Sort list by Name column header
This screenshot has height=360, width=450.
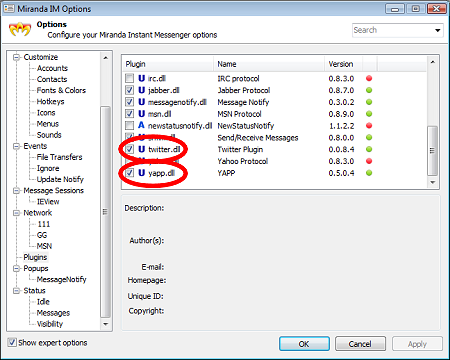tap(269, 64)
